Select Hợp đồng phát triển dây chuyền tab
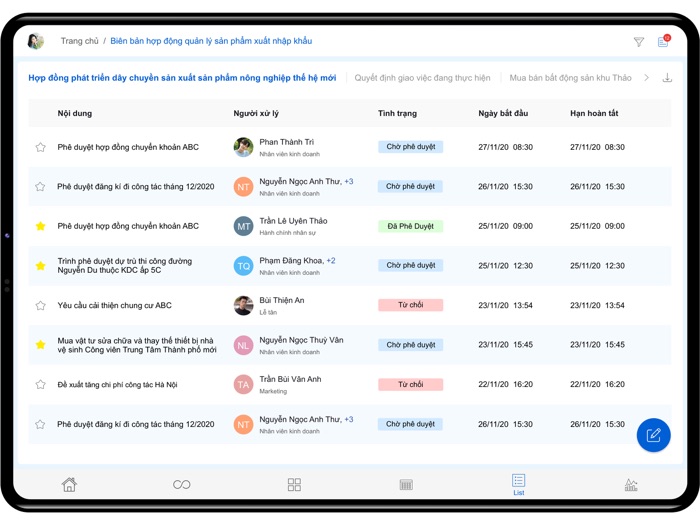 pyautogui.click(x=182, y=78)
